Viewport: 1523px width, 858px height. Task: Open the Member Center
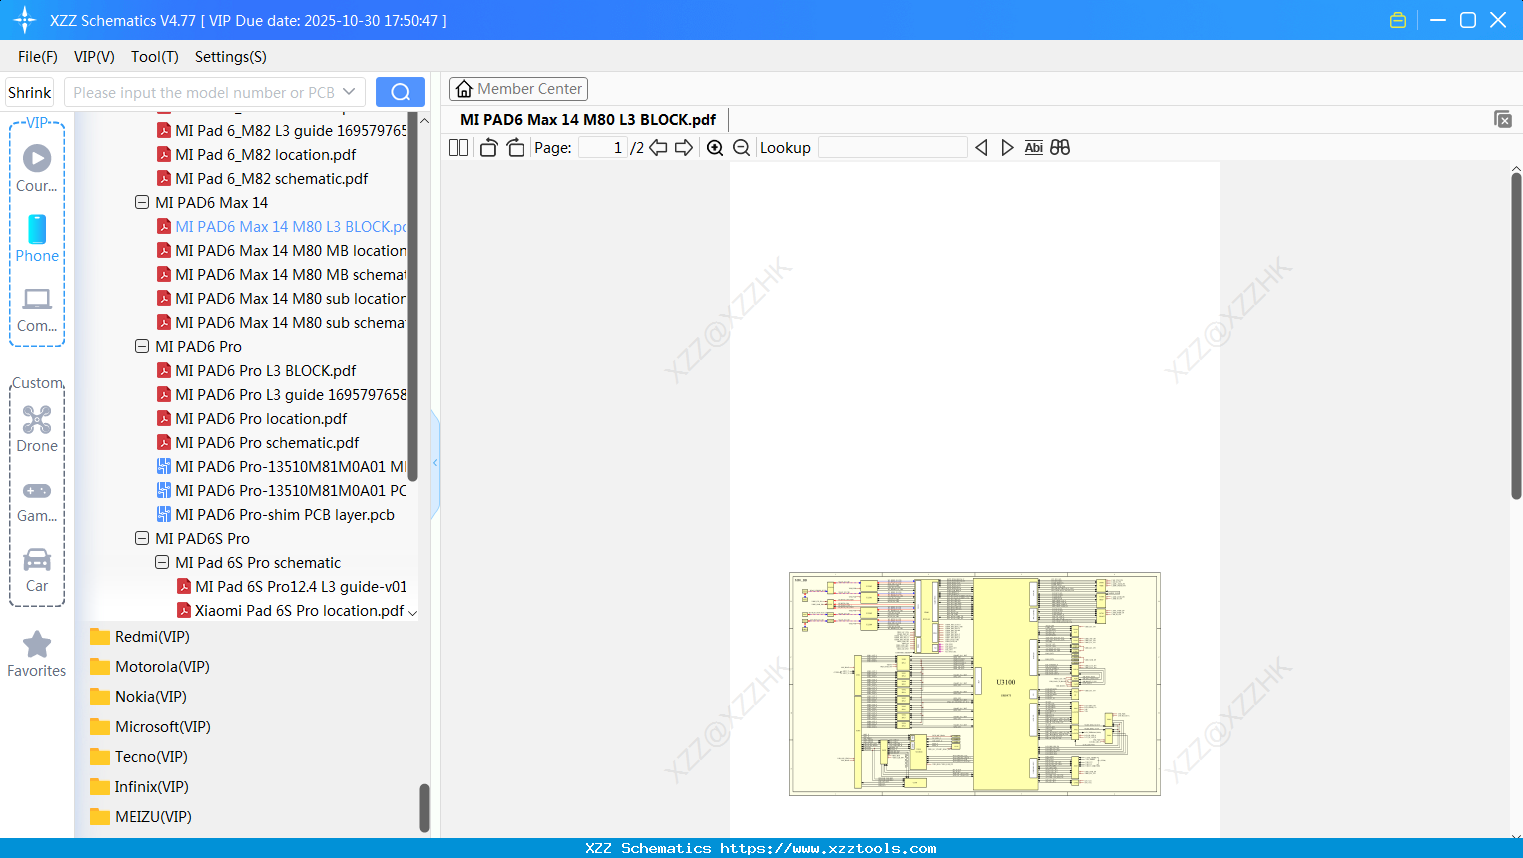click(x=518, y=89)
